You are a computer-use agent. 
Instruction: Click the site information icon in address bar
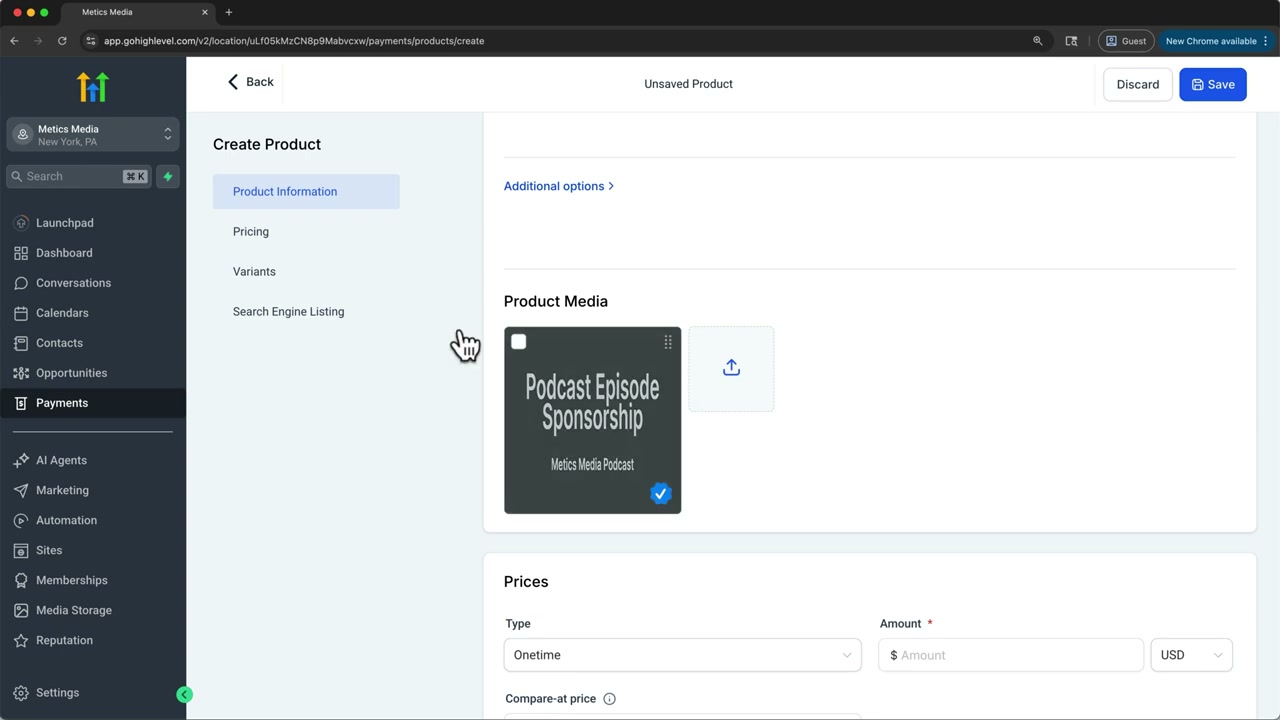tap(90, 41)
